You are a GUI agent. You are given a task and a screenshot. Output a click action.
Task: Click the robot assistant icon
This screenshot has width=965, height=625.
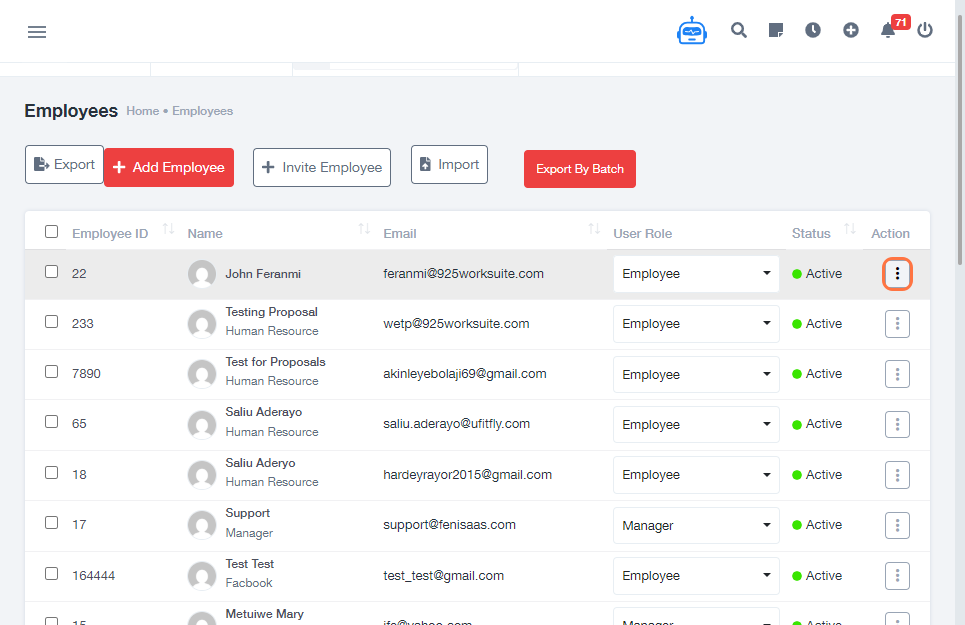click(691, 31)
